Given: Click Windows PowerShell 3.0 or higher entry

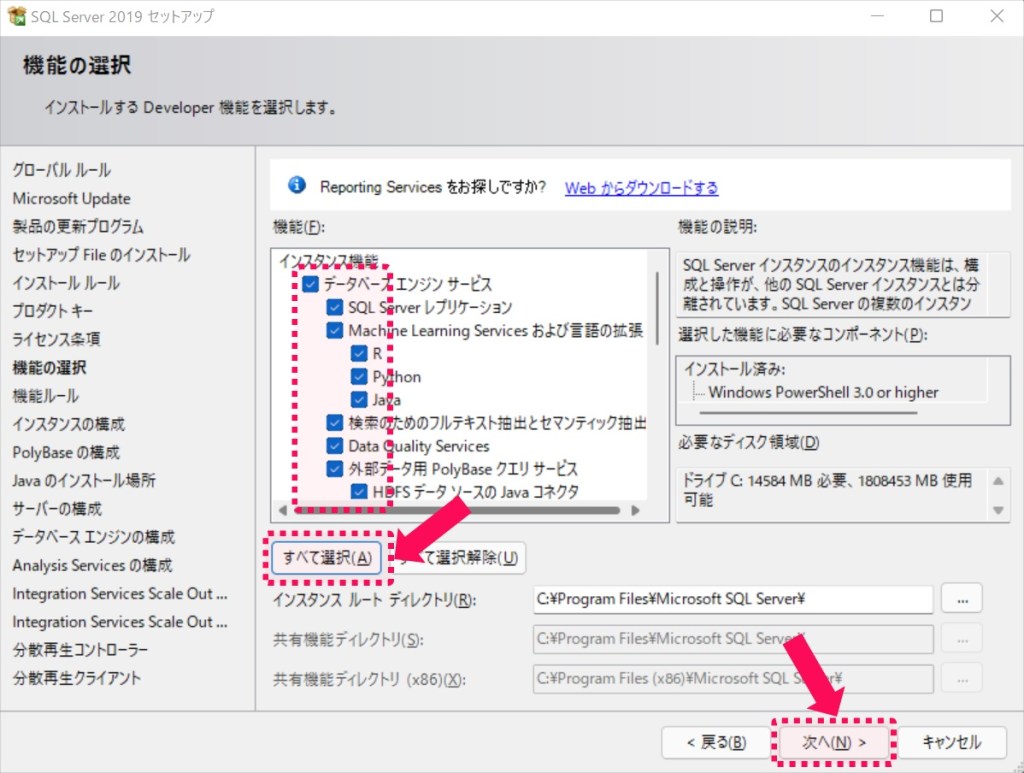Looking at the screenshot, I should click(x=823, y=392).
